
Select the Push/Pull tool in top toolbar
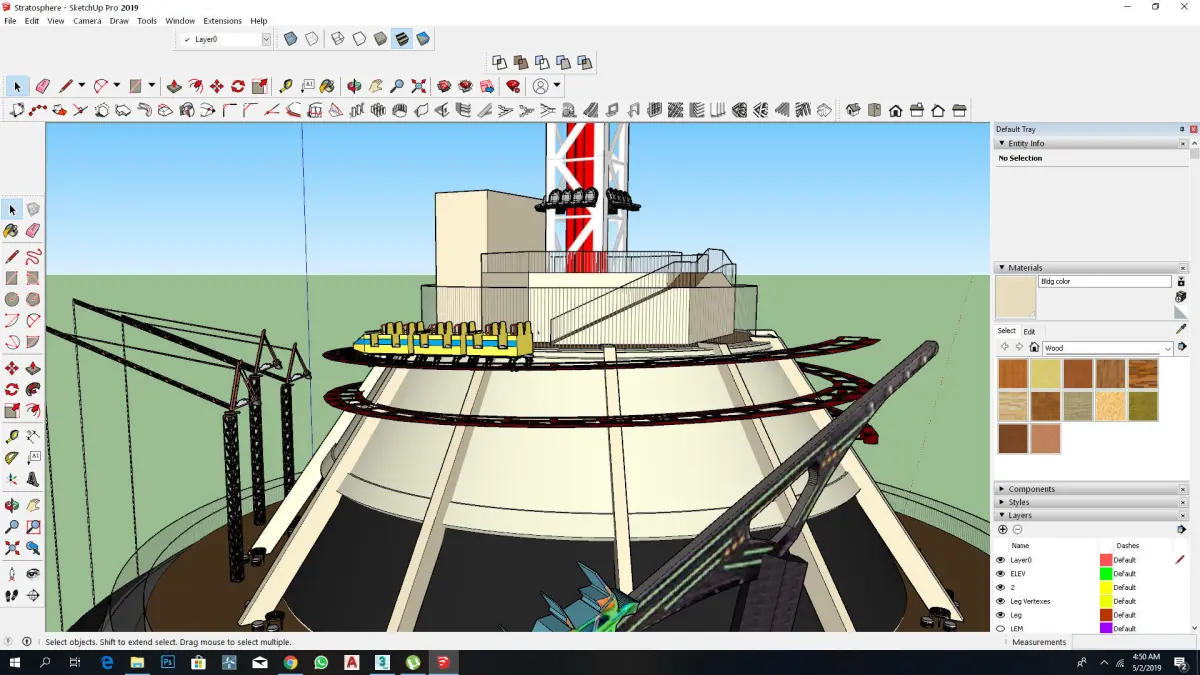[x=173, y=86]
